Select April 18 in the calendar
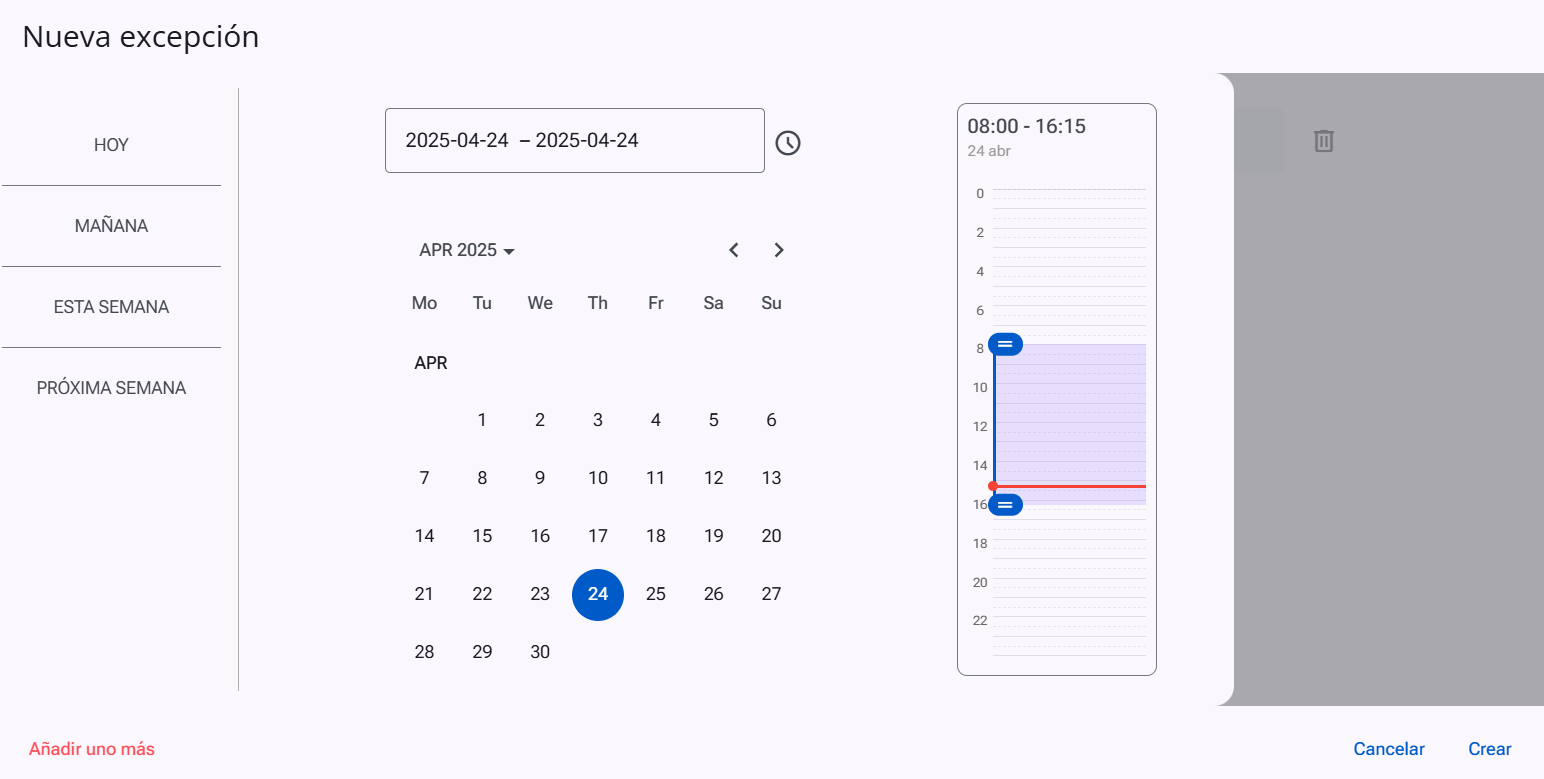Image resolution: width=1544 pixels, height=779 pixels. 656,536
